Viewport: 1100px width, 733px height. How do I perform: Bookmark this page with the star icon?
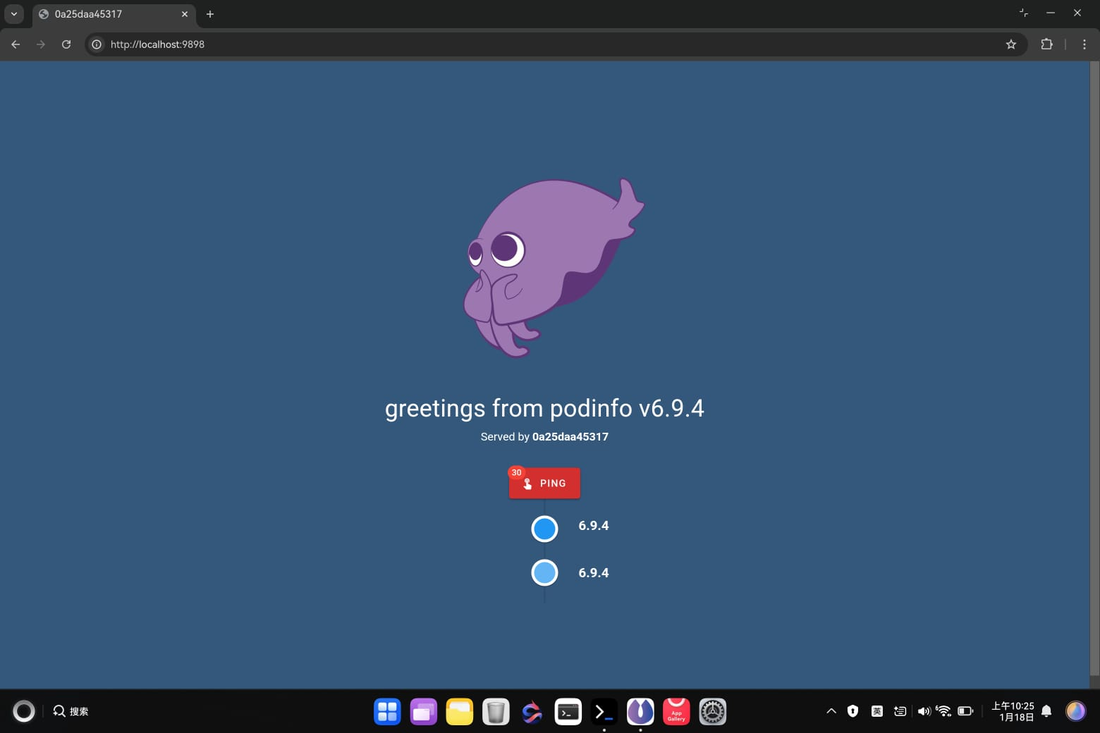[x=1010, y=44]
